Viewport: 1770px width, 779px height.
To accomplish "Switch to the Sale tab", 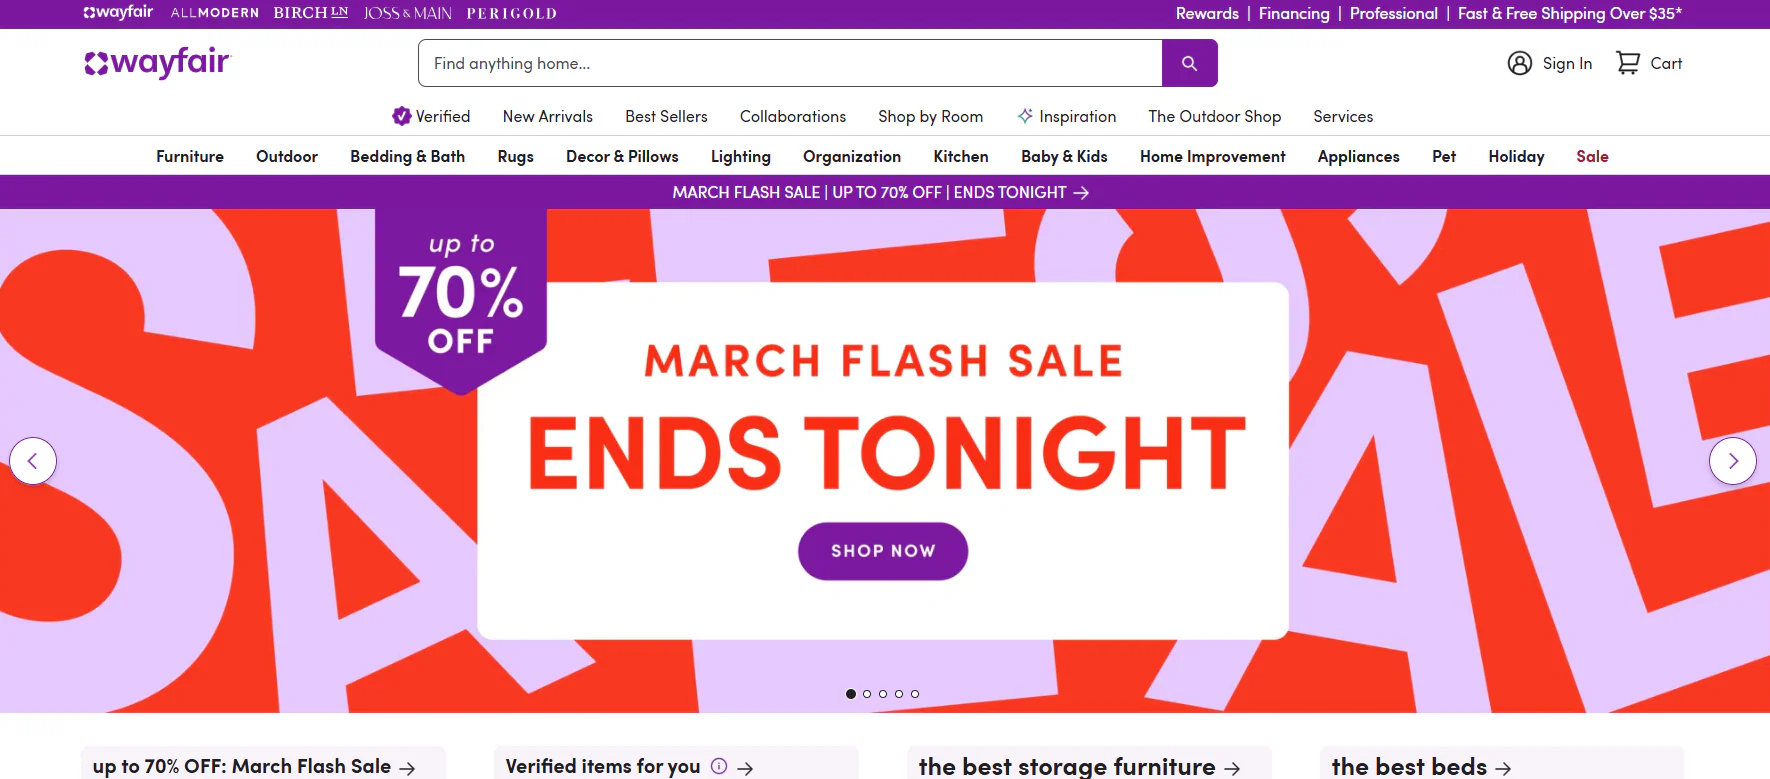I will tap(1592, 156).
